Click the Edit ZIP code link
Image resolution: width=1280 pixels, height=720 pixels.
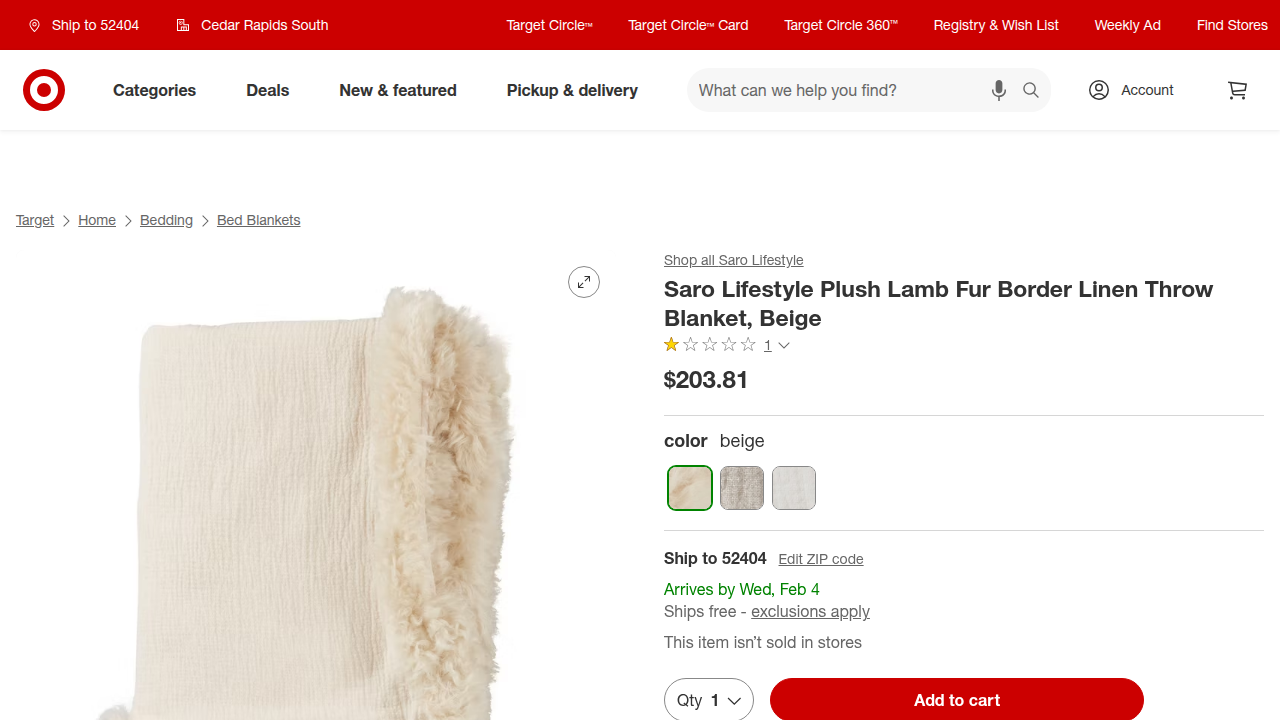(820, 559)
